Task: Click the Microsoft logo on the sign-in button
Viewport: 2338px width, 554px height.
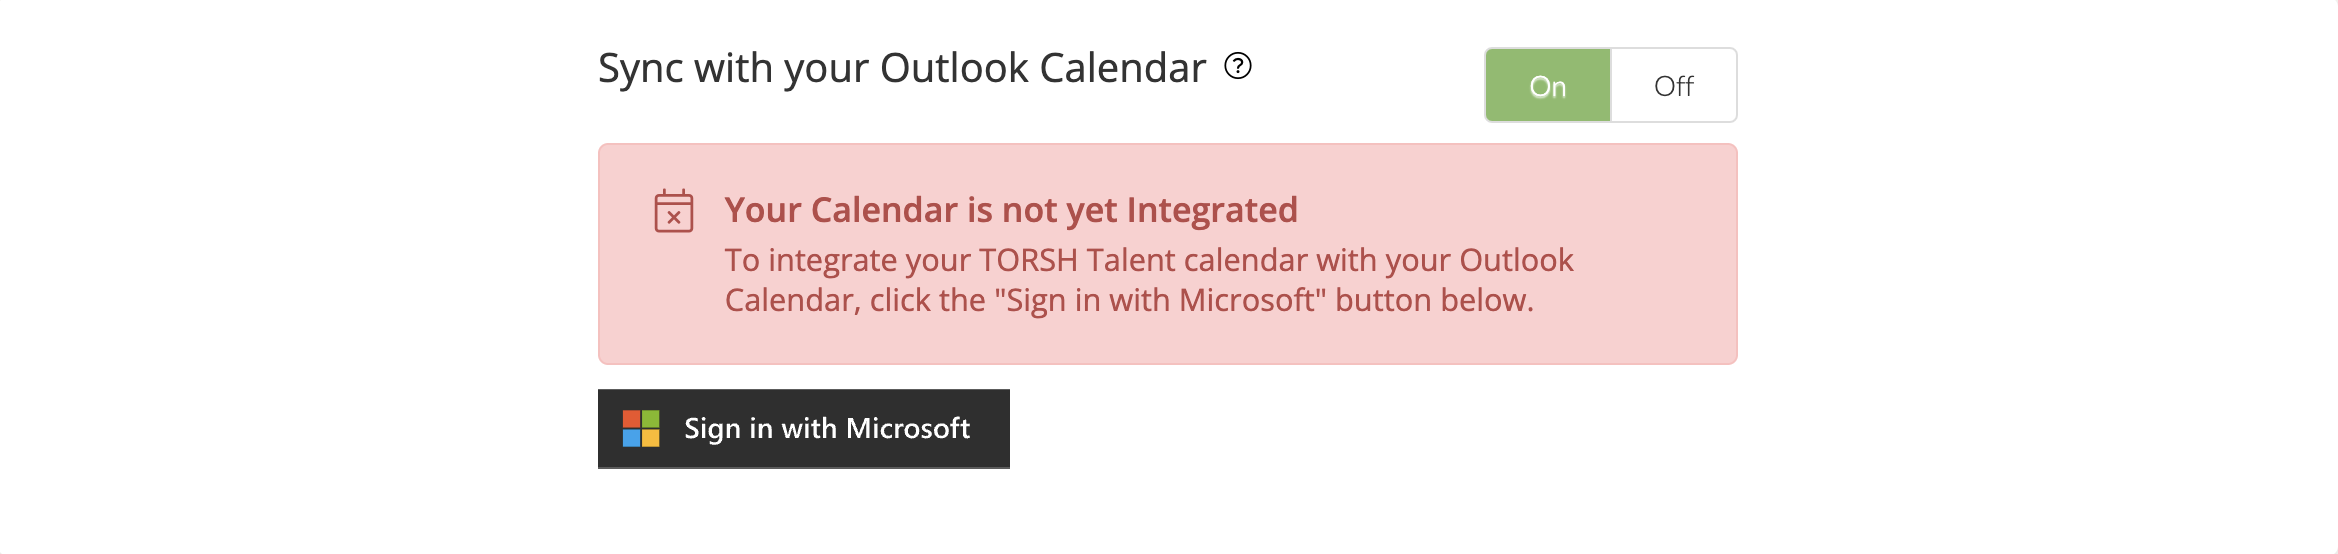Action: (641, 428)
